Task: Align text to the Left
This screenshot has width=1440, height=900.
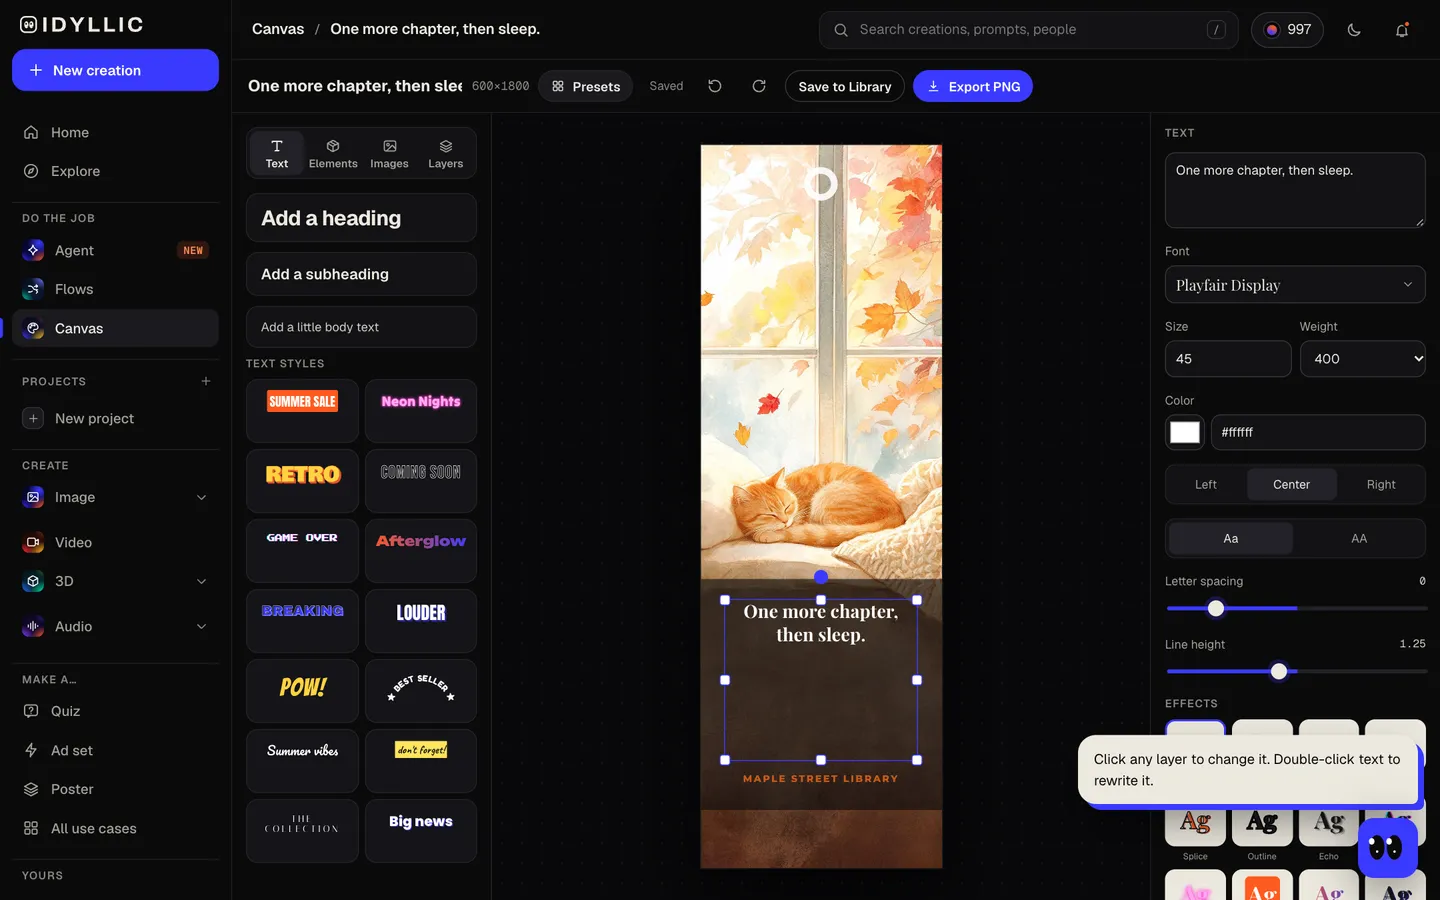Action: 1206,484
